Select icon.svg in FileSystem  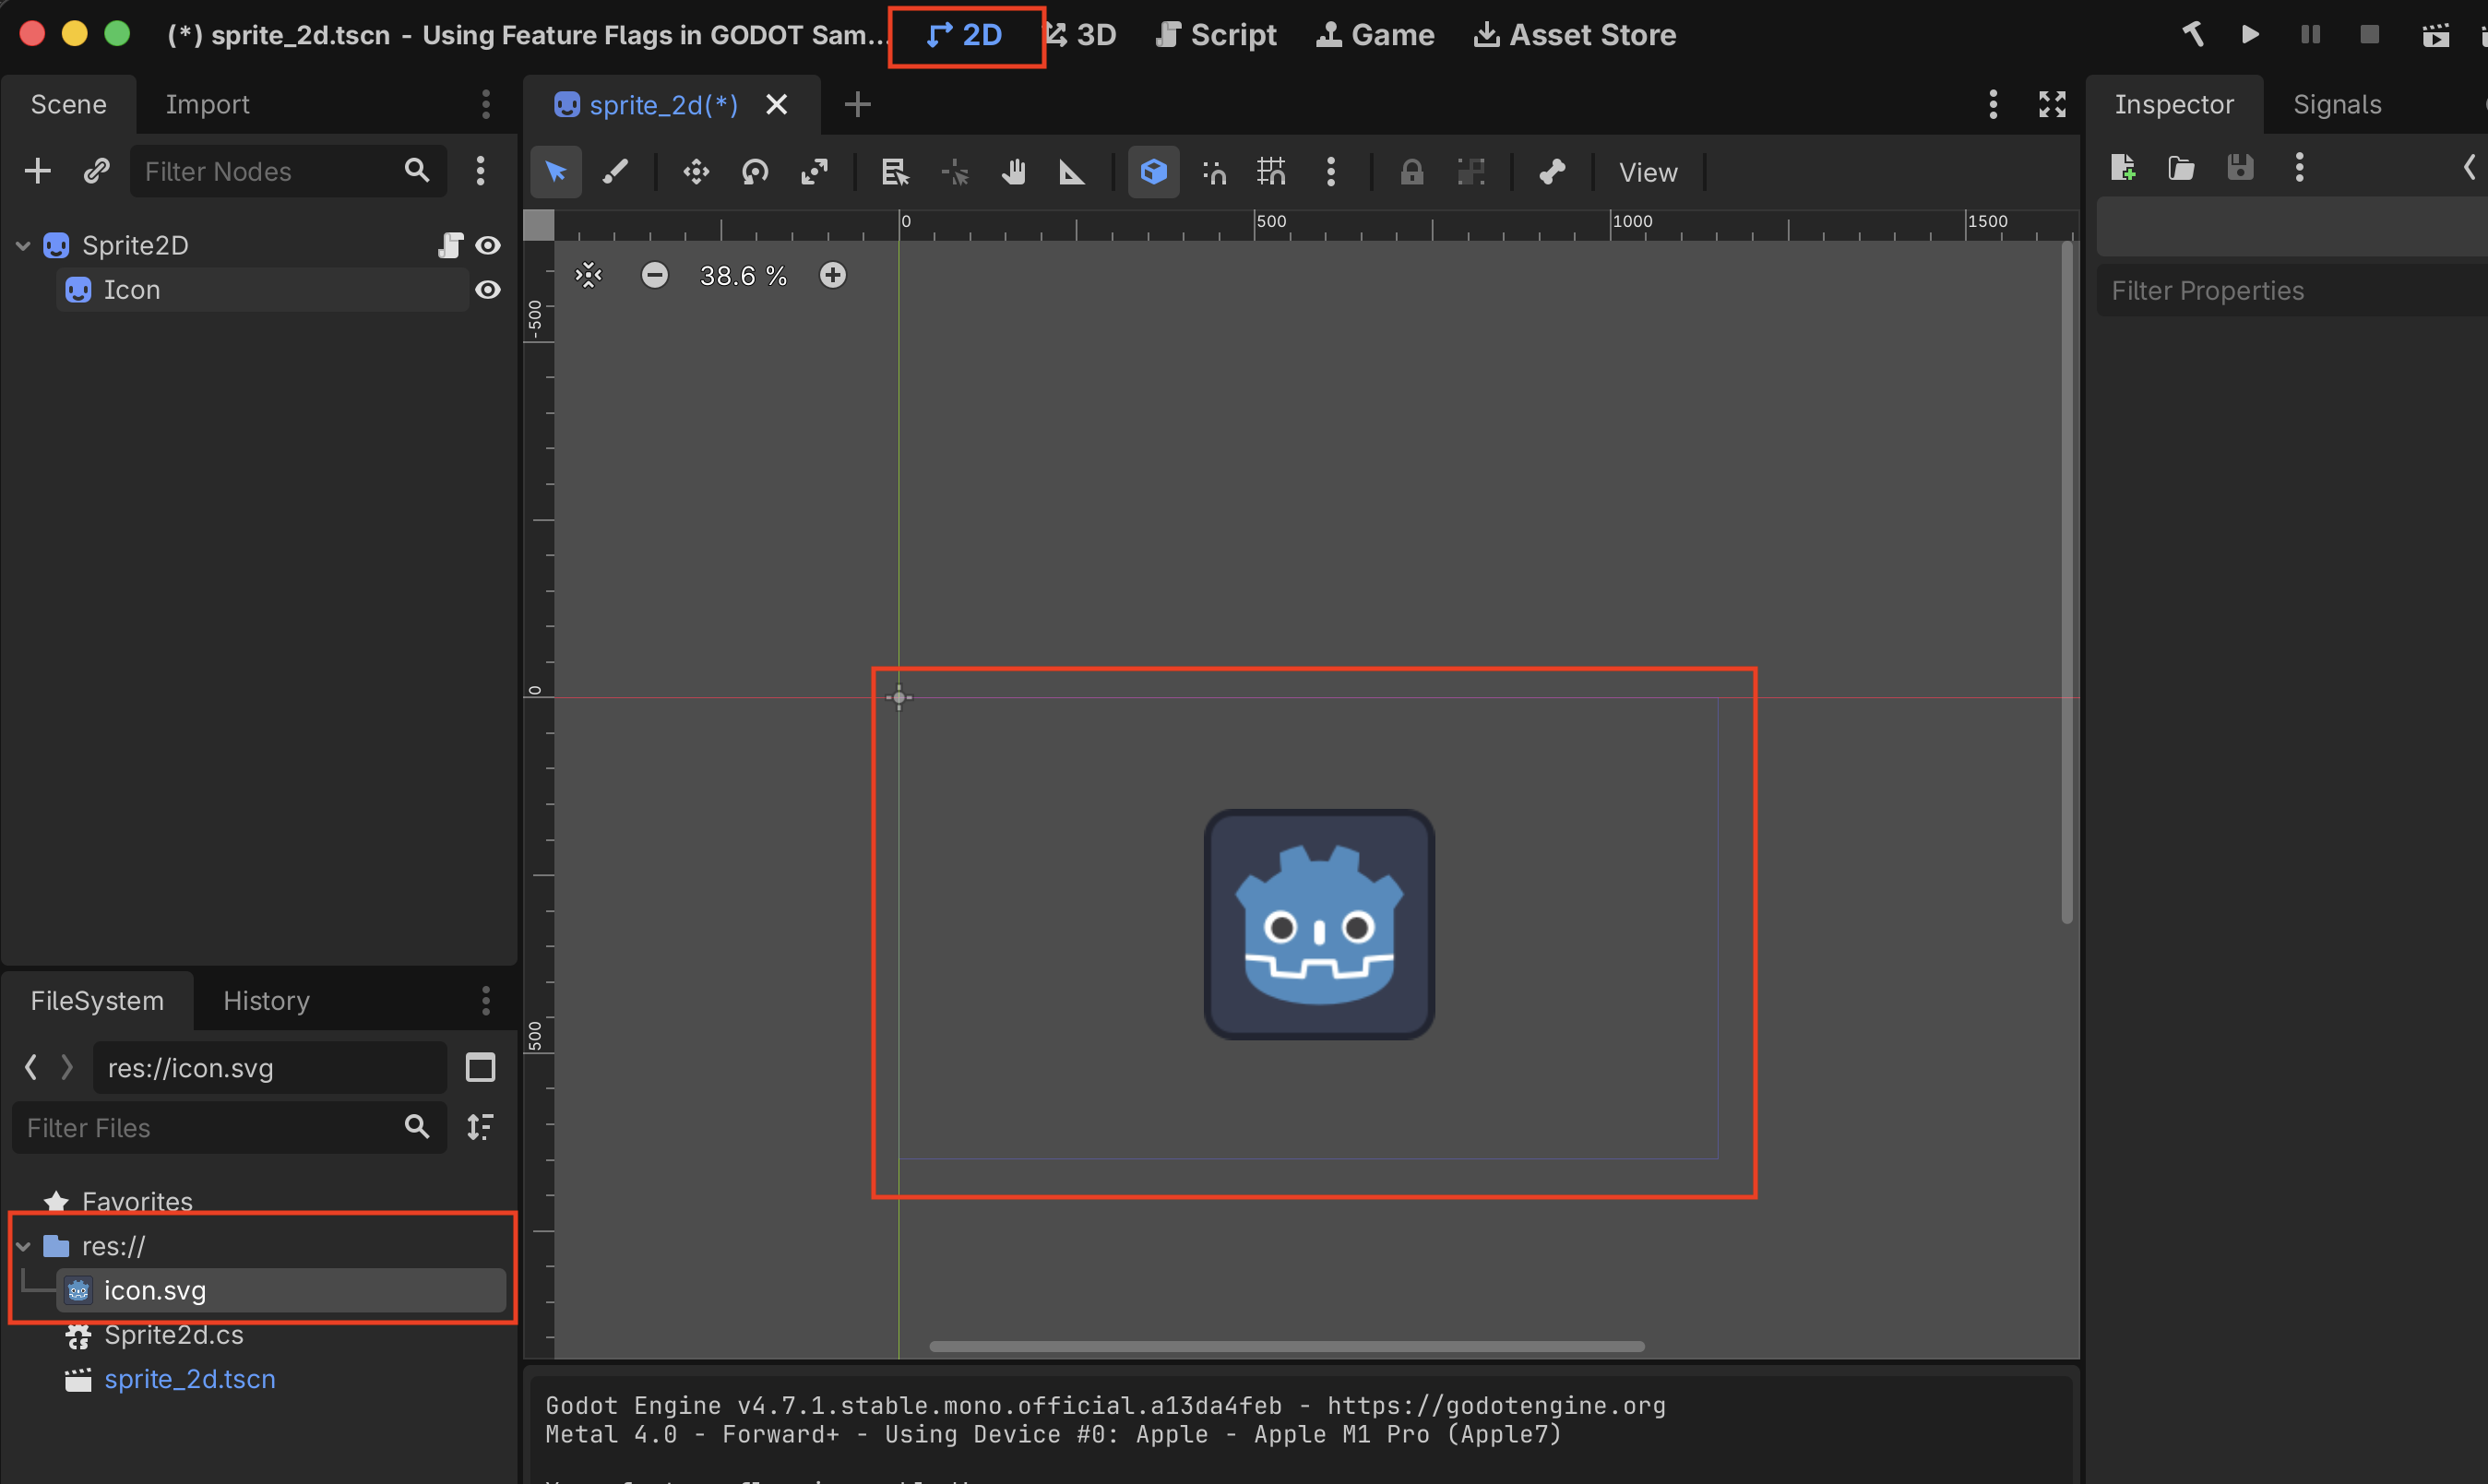point(281,1290)
